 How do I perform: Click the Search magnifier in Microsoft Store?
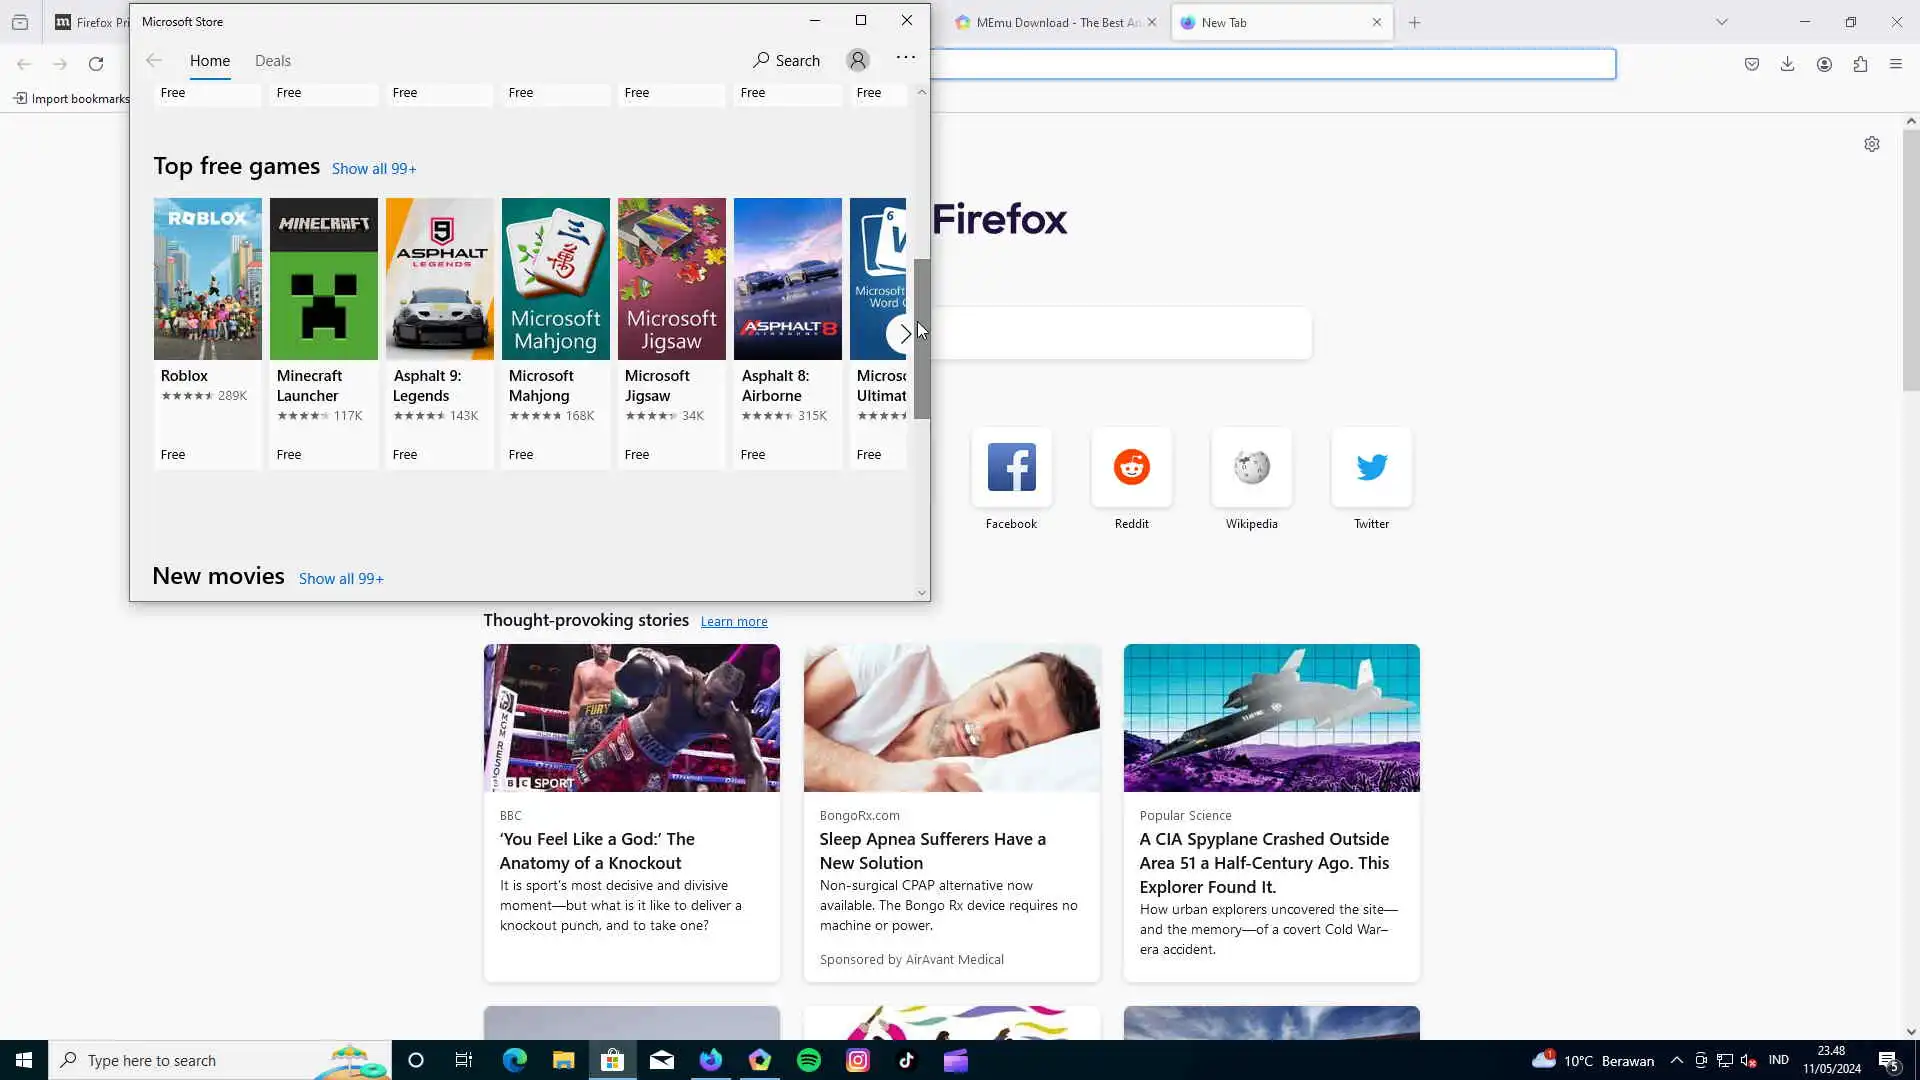coord(786,60)
